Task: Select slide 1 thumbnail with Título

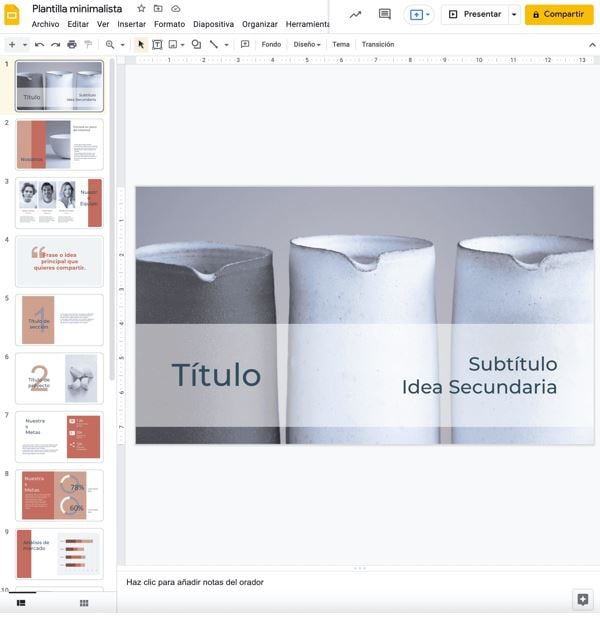Action: point(59,86)
